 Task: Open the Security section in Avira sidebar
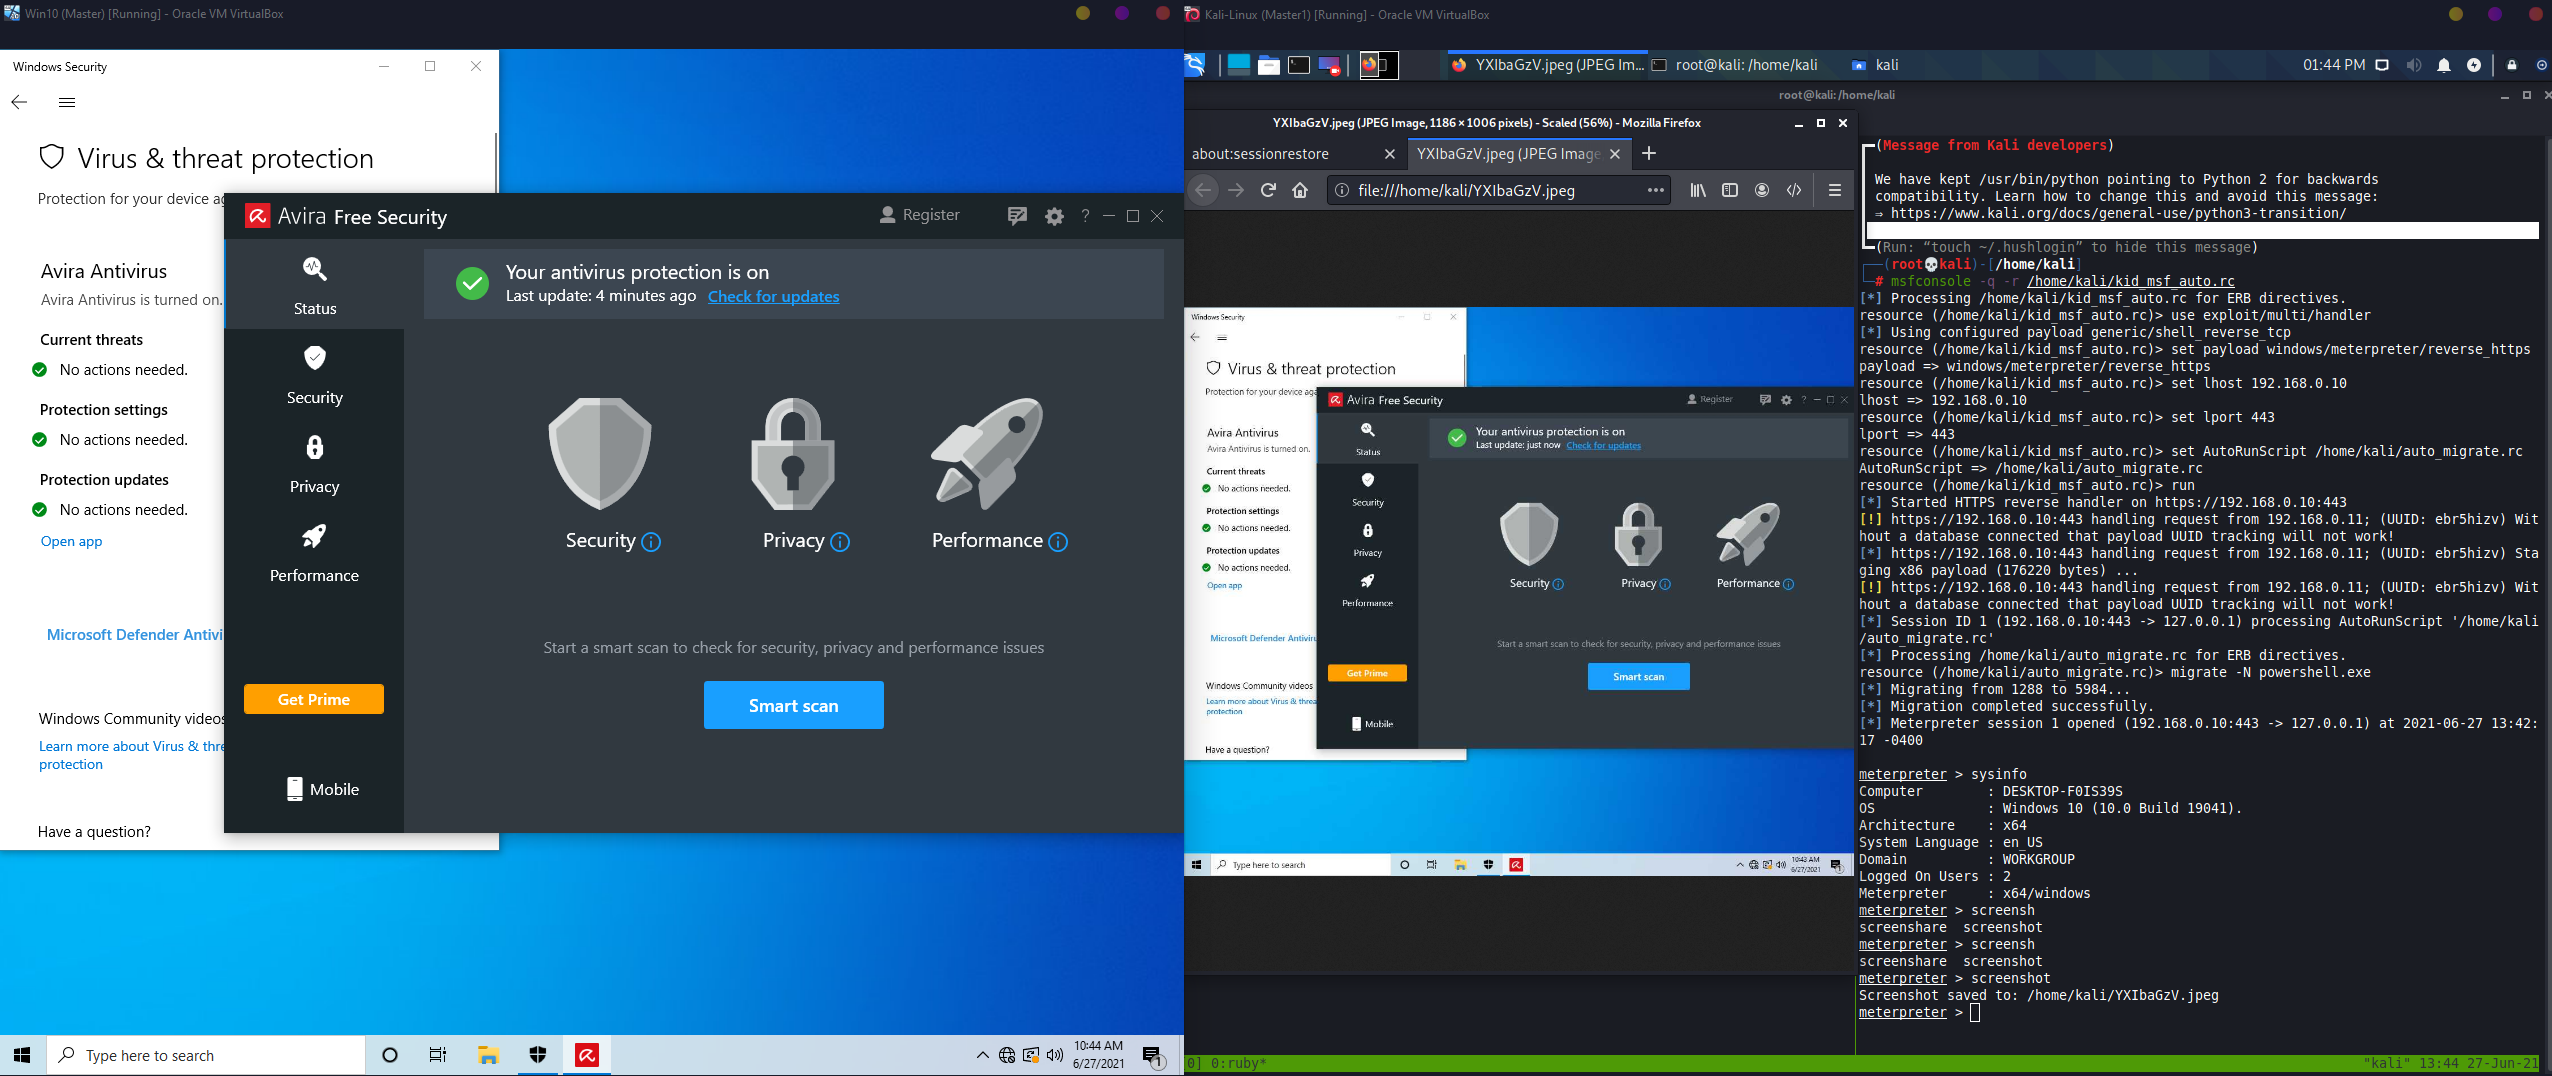tap(314, 375)
